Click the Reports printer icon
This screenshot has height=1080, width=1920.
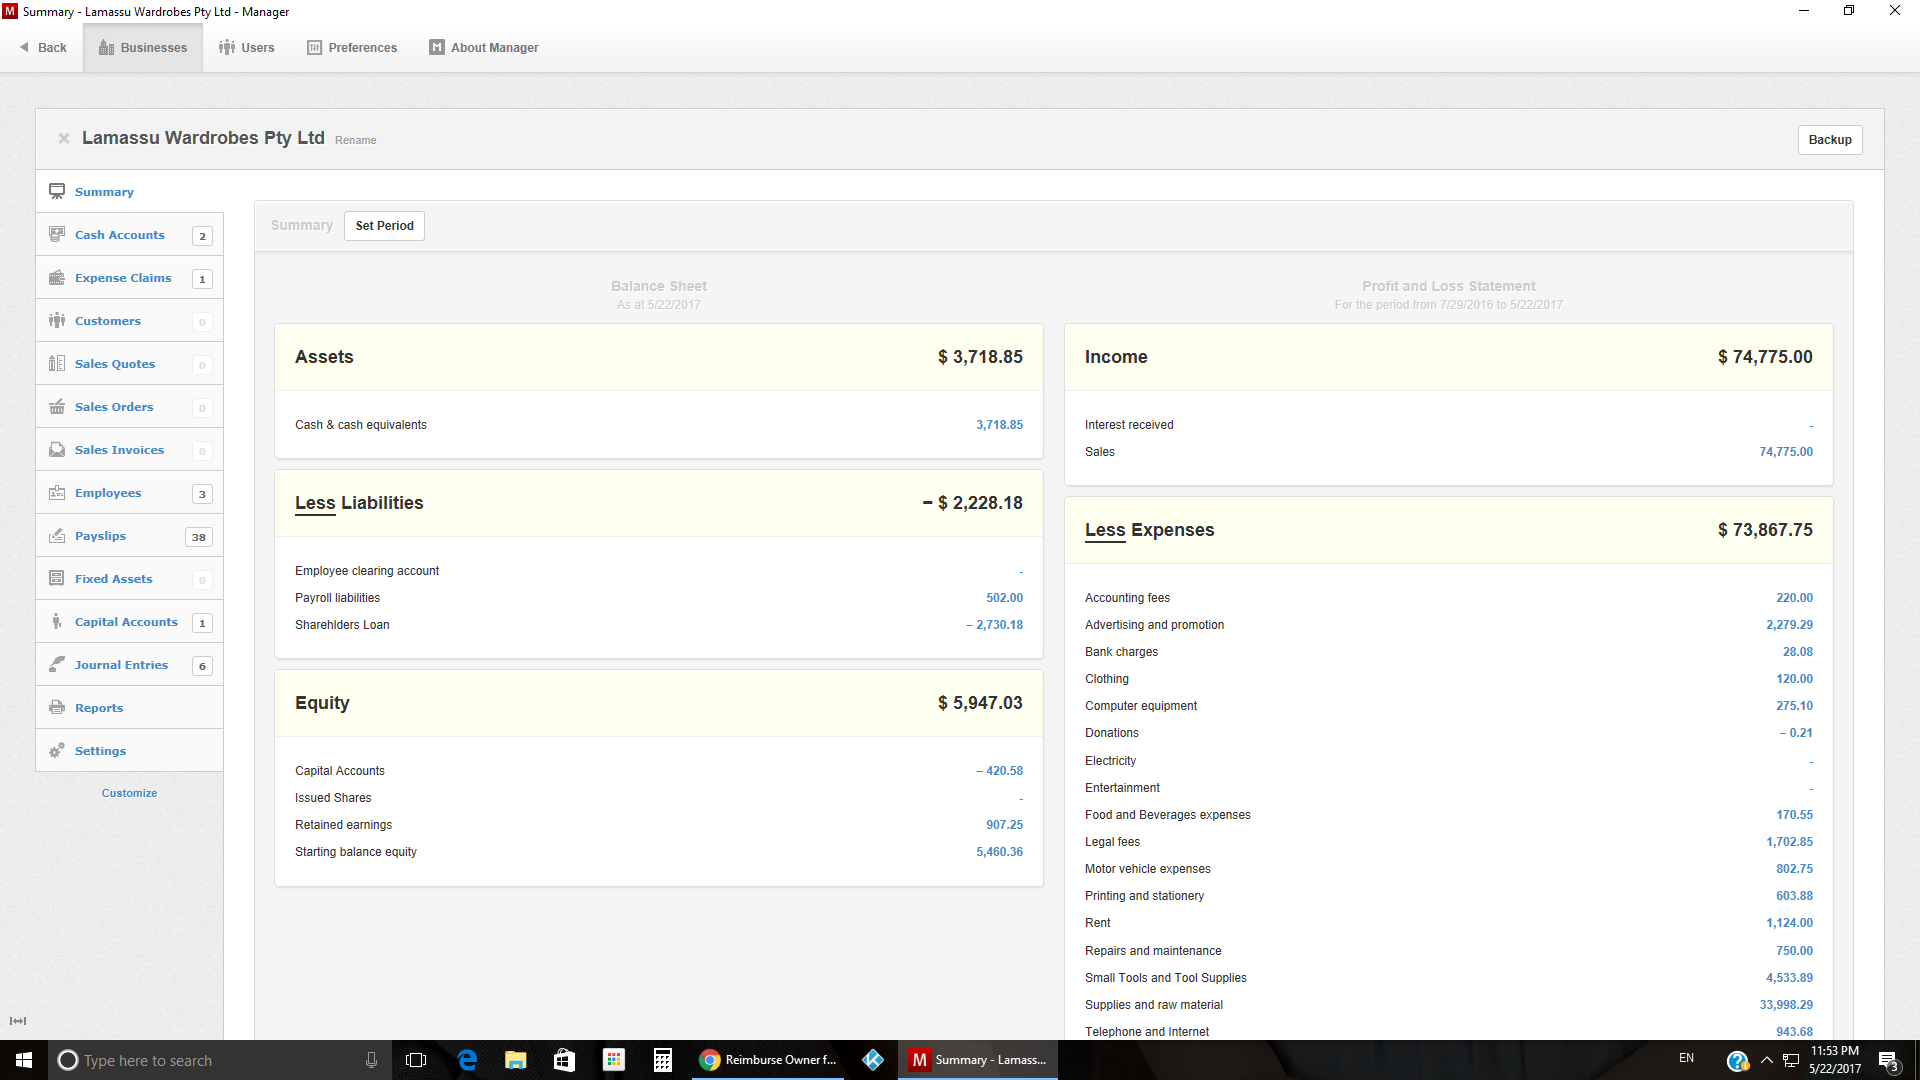point(57,707)
